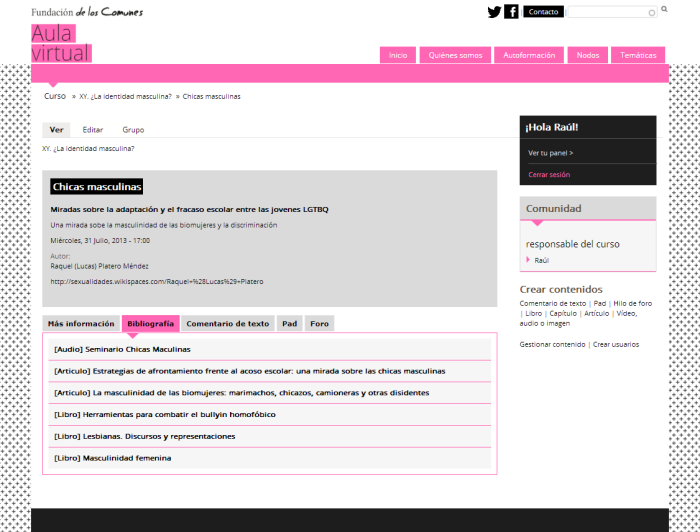
Task: Open the Twitter icon link
Action: [x=494, y=12]
